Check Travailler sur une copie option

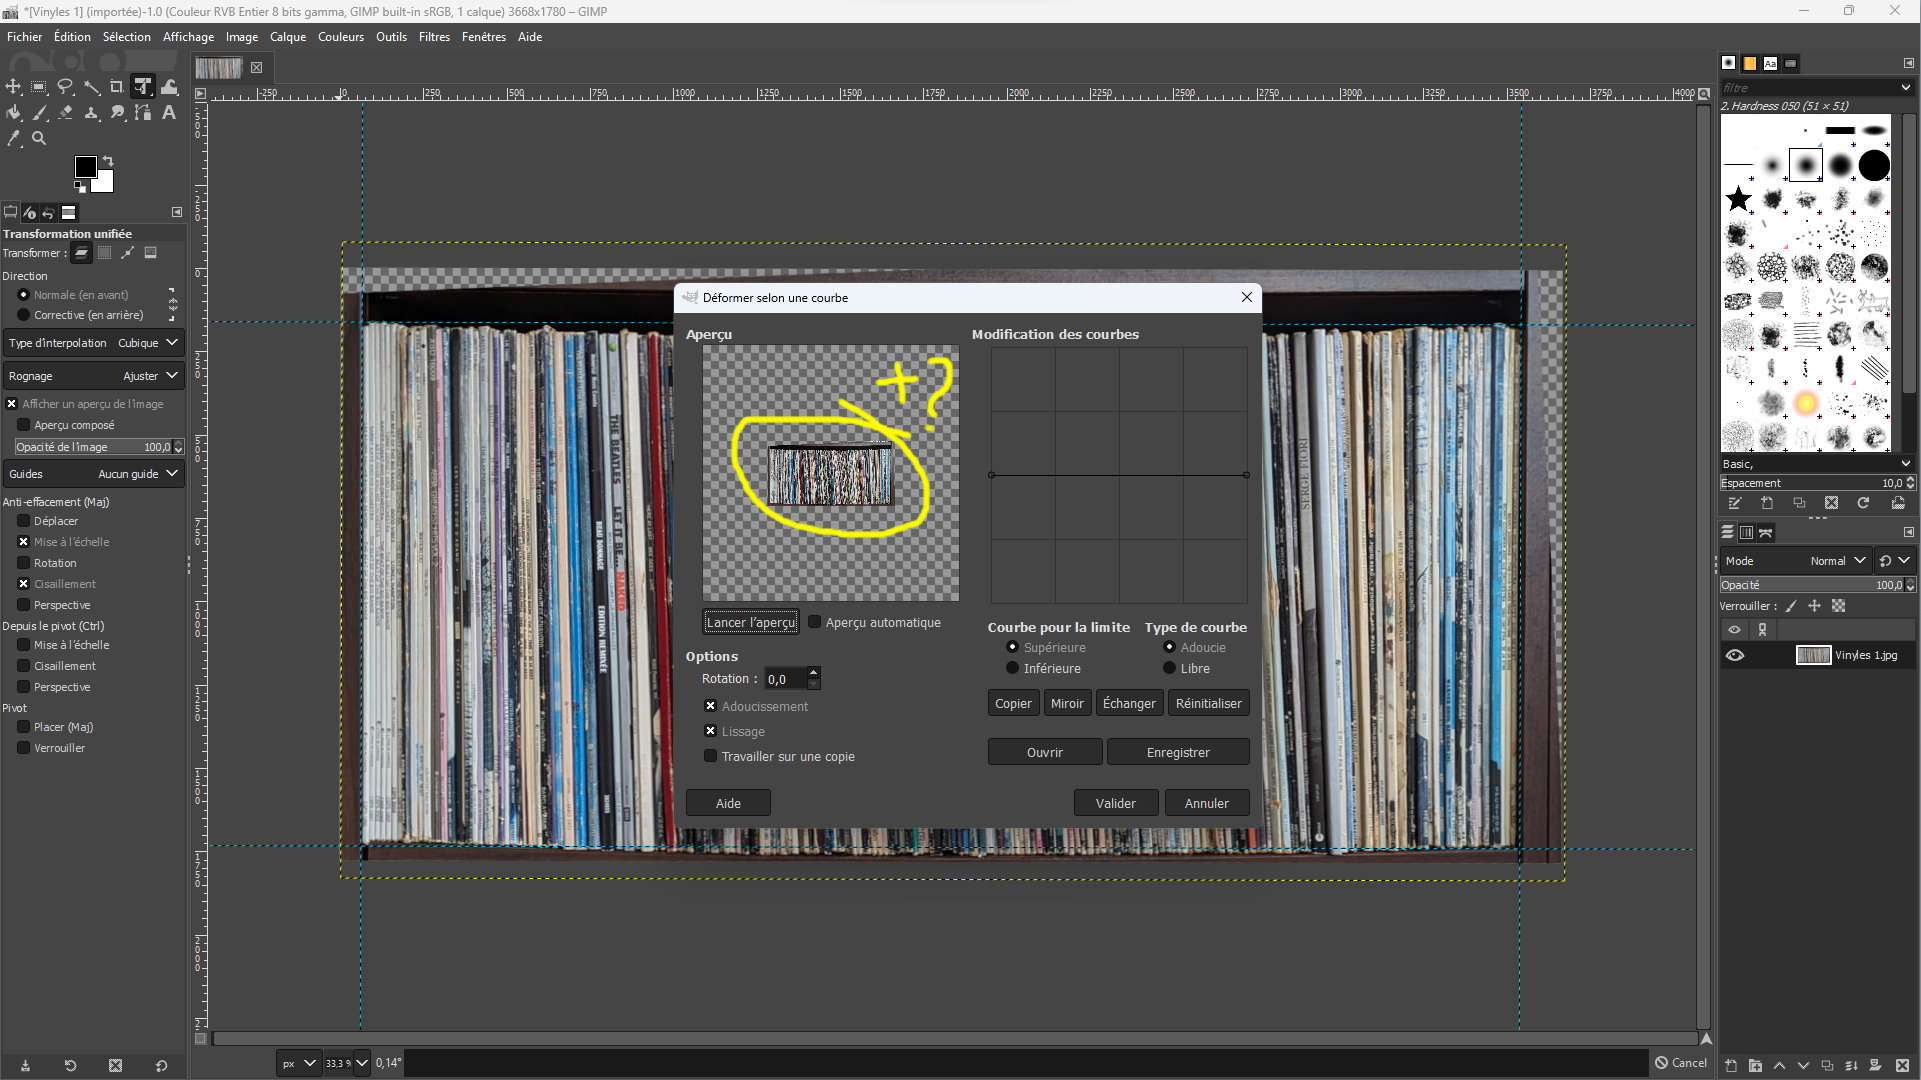[x=711, y=756]
